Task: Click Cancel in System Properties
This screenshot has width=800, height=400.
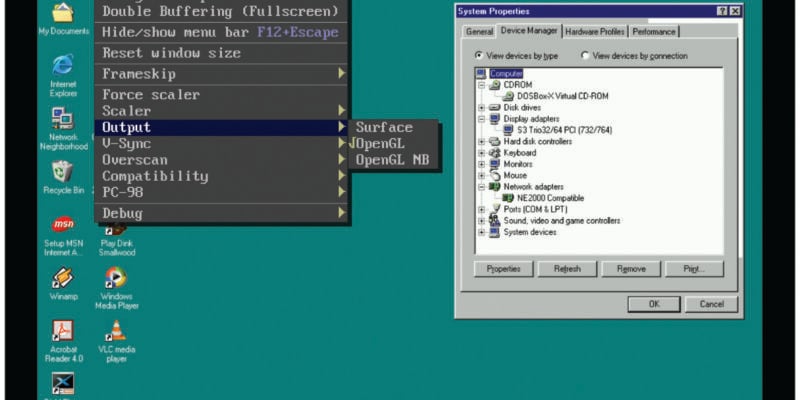Action: pyautogui.click(x=711, y=304)
